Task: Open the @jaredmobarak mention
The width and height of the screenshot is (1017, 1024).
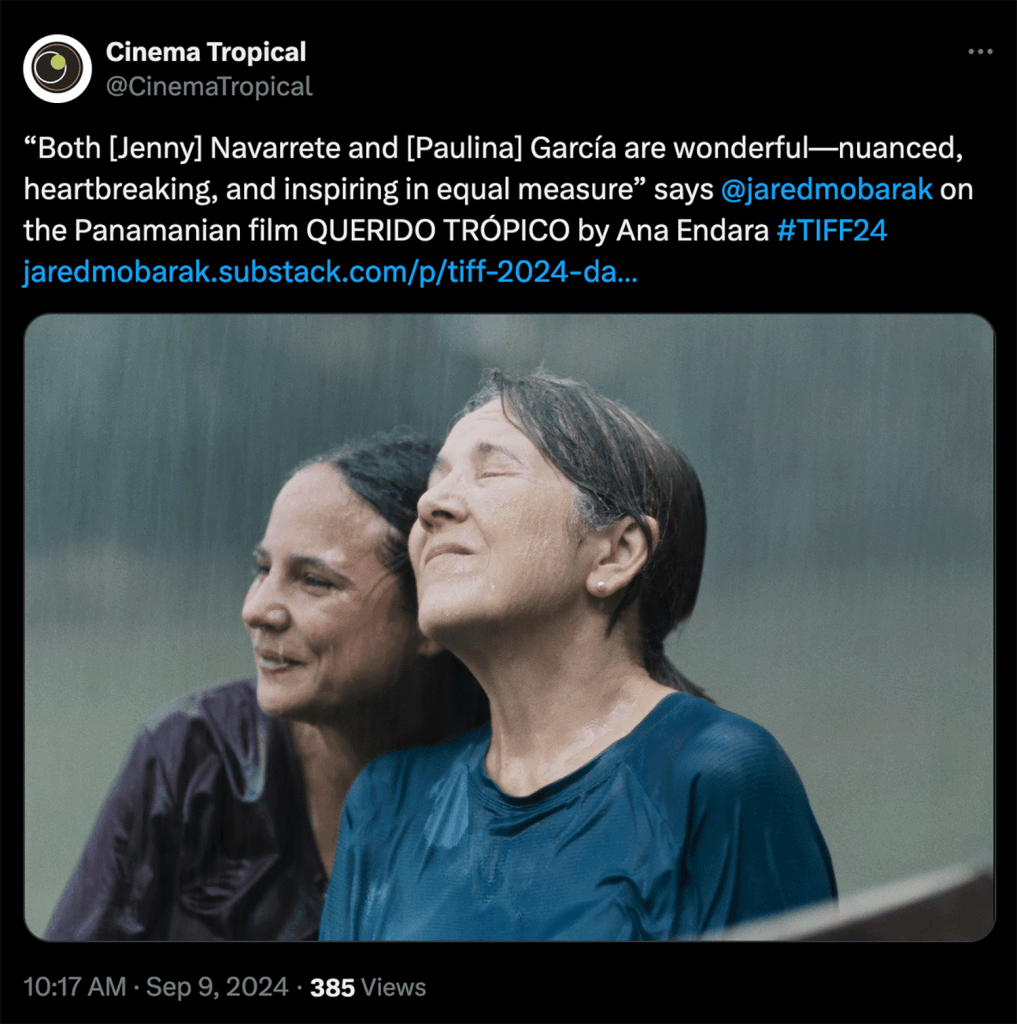Action: point(825,190)
